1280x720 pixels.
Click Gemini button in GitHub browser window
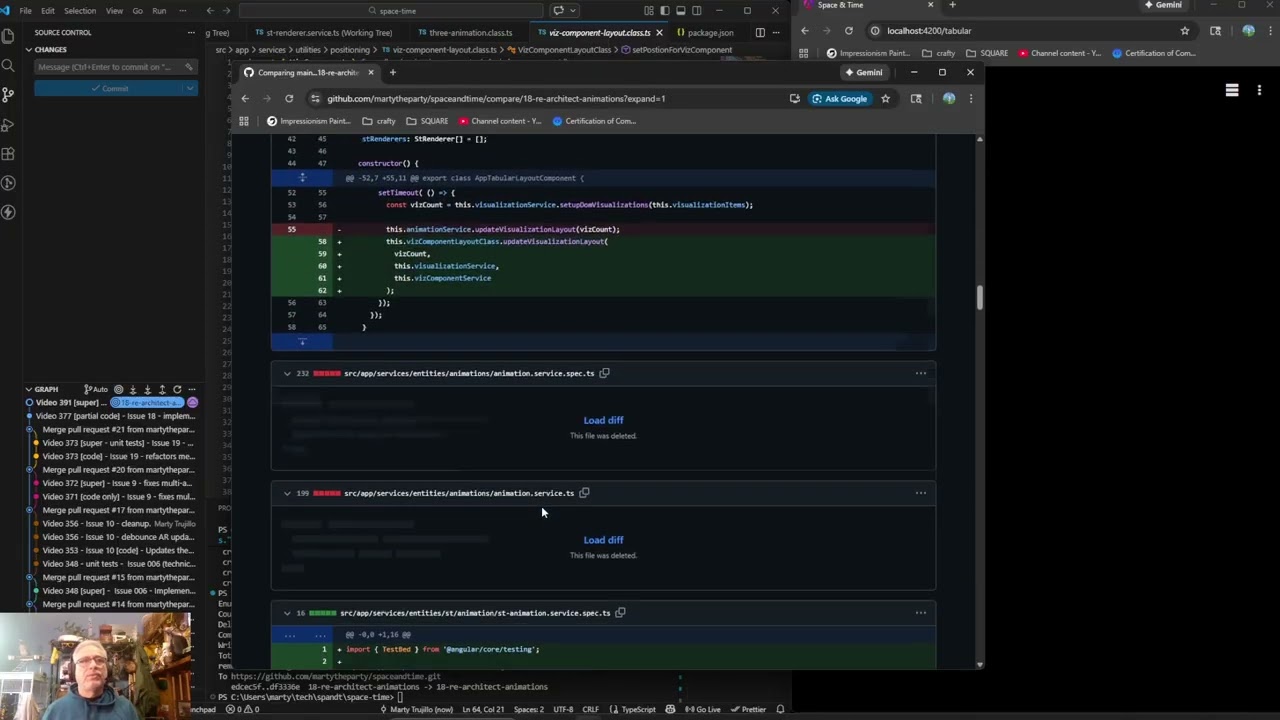click(864, 72)
